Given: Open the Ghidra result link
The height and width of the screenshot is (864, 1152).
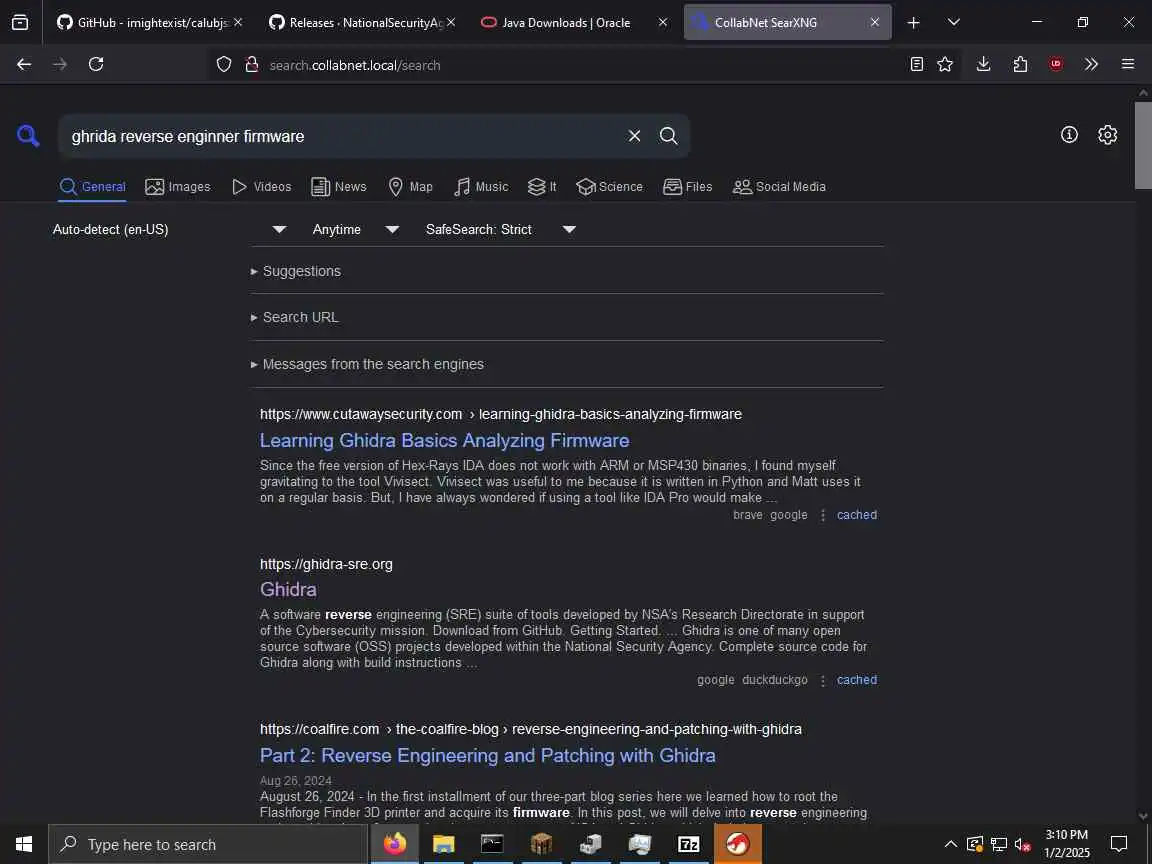Looking at the screenshot, I should (x=288, y=589).
